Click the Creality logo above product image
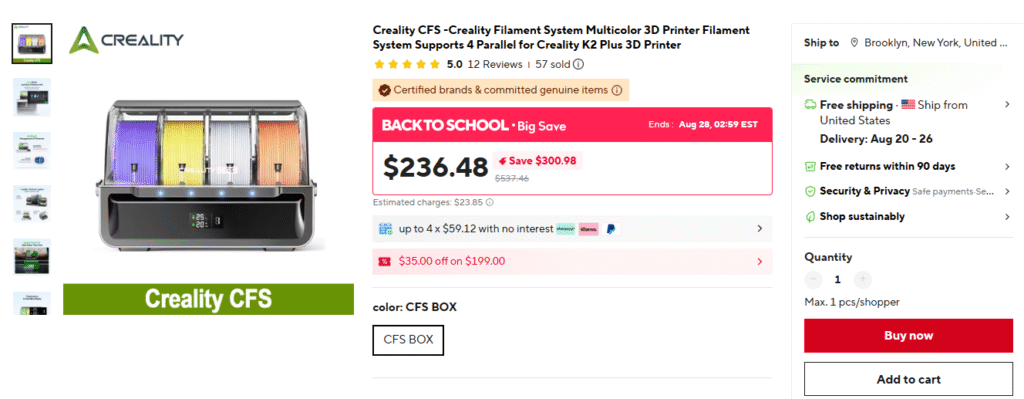Screen dimensions: 1024x399 pos(126,40)
